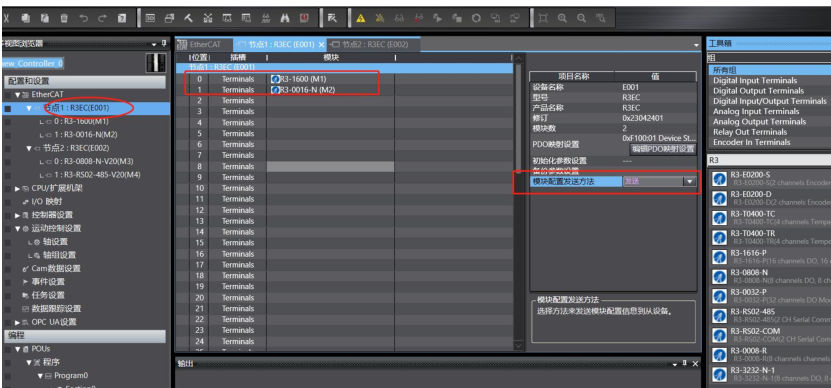Image resolution: width=831 pixels, height=388 pixels.
Task: Click the 编辑PDO映射设置 button
Action: tap(662, 149)
